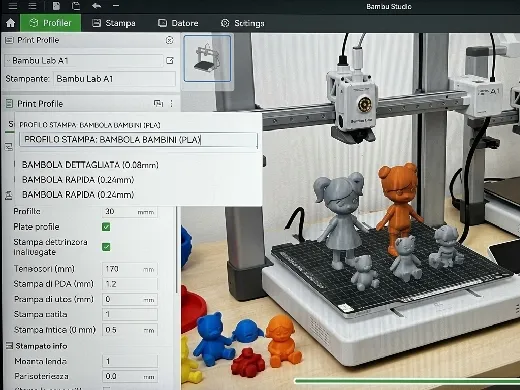Click the list icon beside the document icon
The height and width of the screenshot is (390, 520).
click(x=32, y=6)
